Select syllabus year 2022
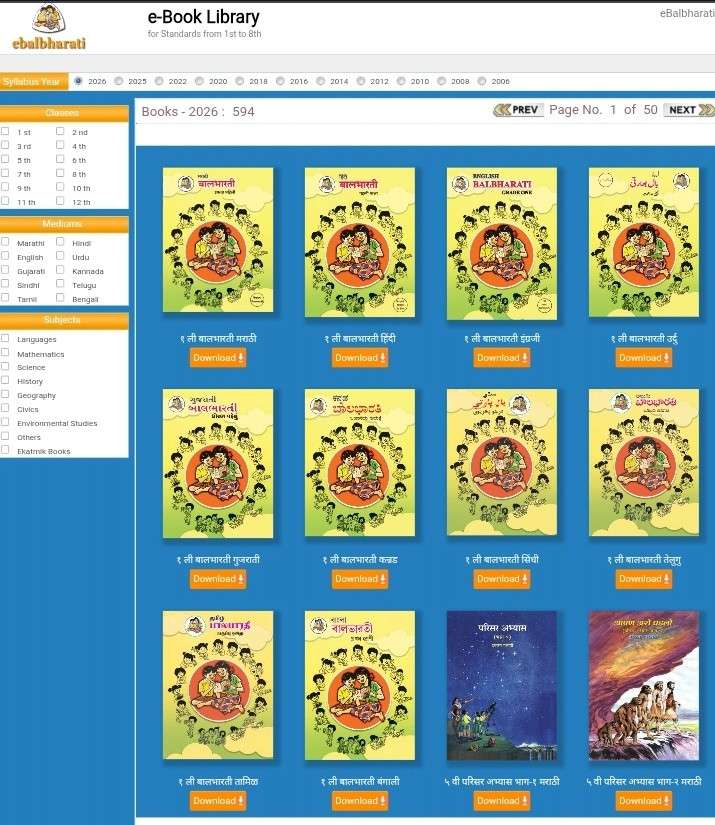715x825 pixels. point(159,81)
